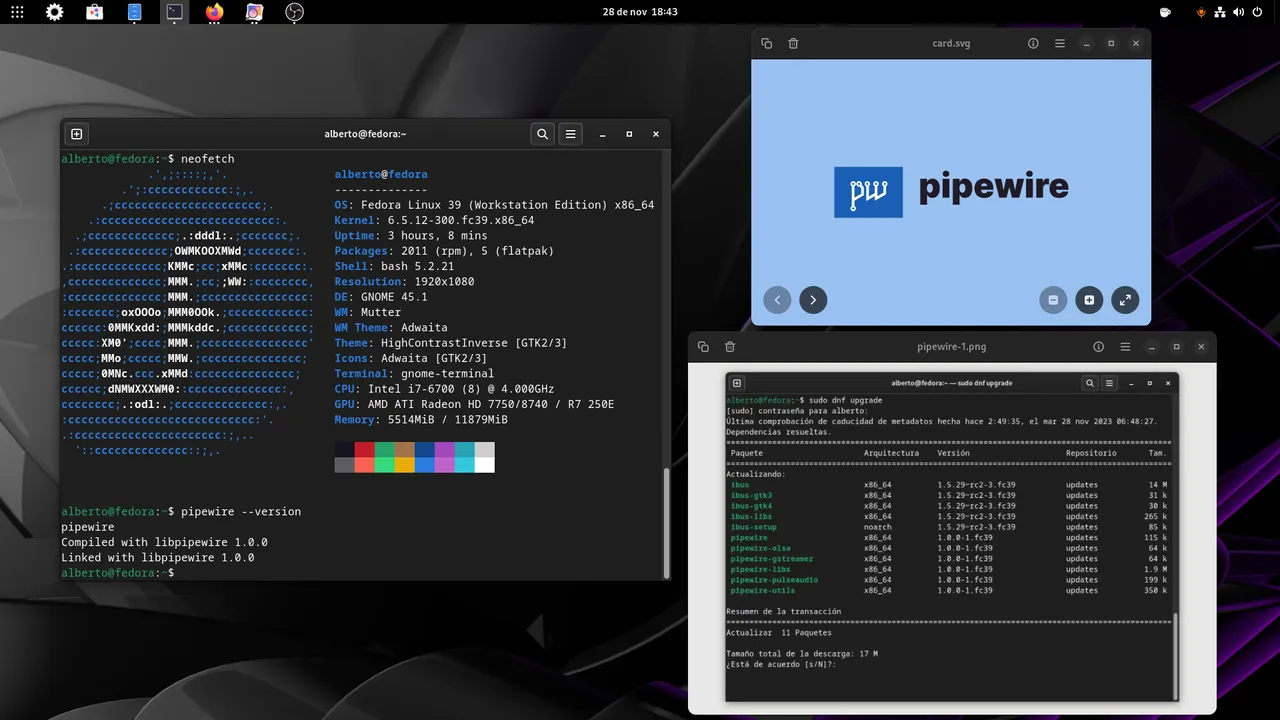Image resolution: width=1280 pixels, height=720 pixels.
Task: Click 'DE: GNOME 45.1' line in terminal
Action: click(381, 297)
